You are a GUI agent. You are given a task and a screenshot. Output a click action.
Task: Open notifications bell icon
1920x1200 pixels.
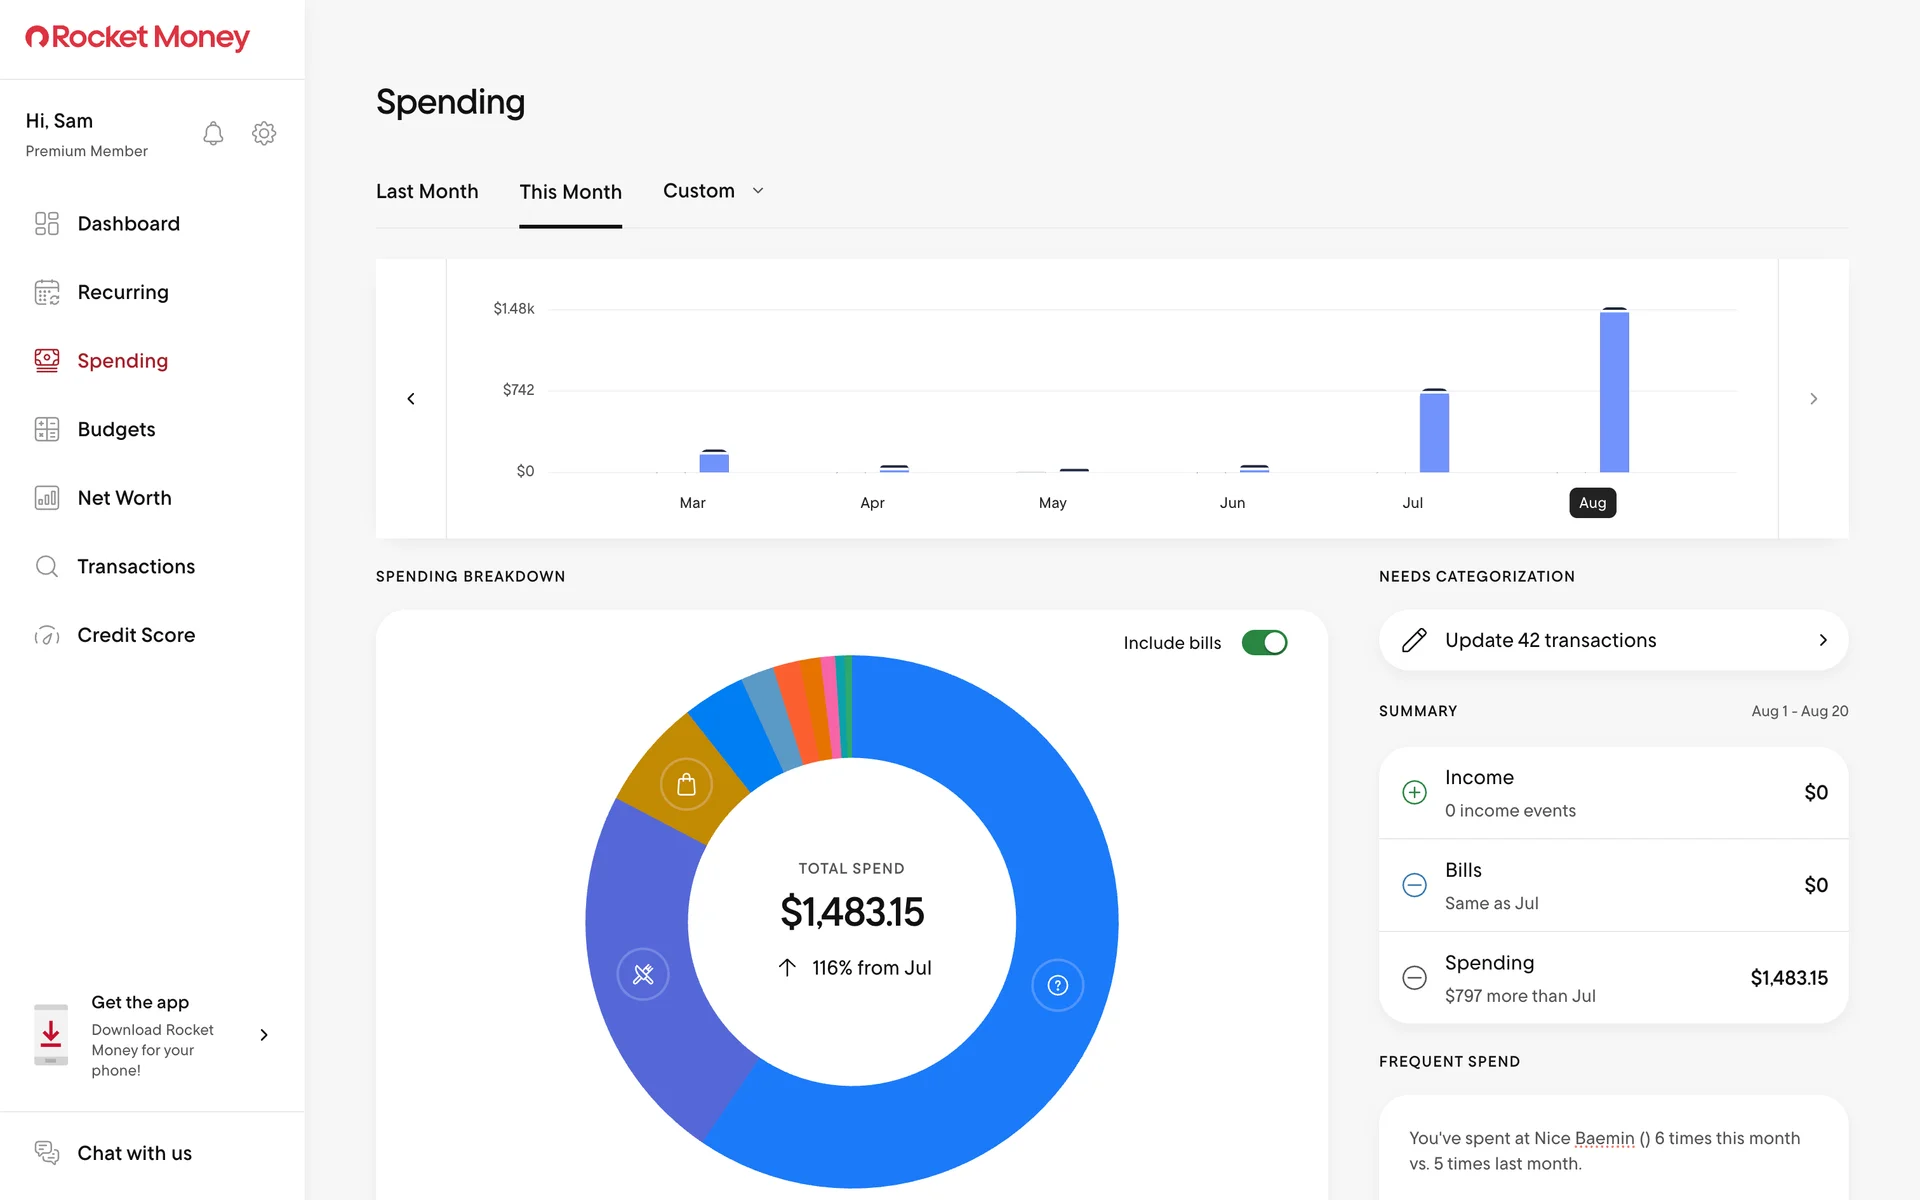click(x=213, y=133)
